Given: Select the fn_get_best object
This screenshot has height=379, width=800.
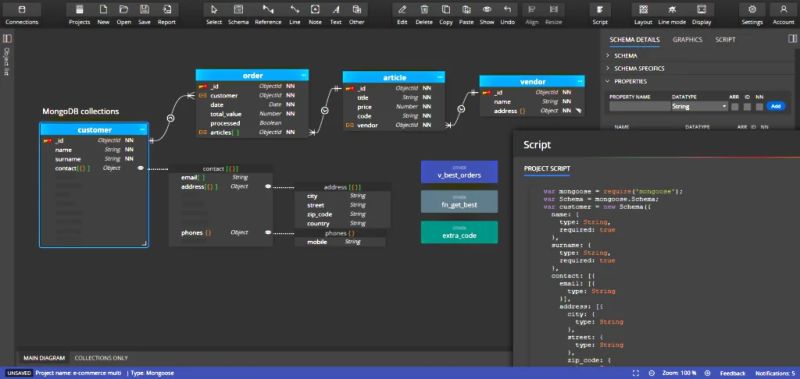Looking at the screenshot, I should click(459, 201).
